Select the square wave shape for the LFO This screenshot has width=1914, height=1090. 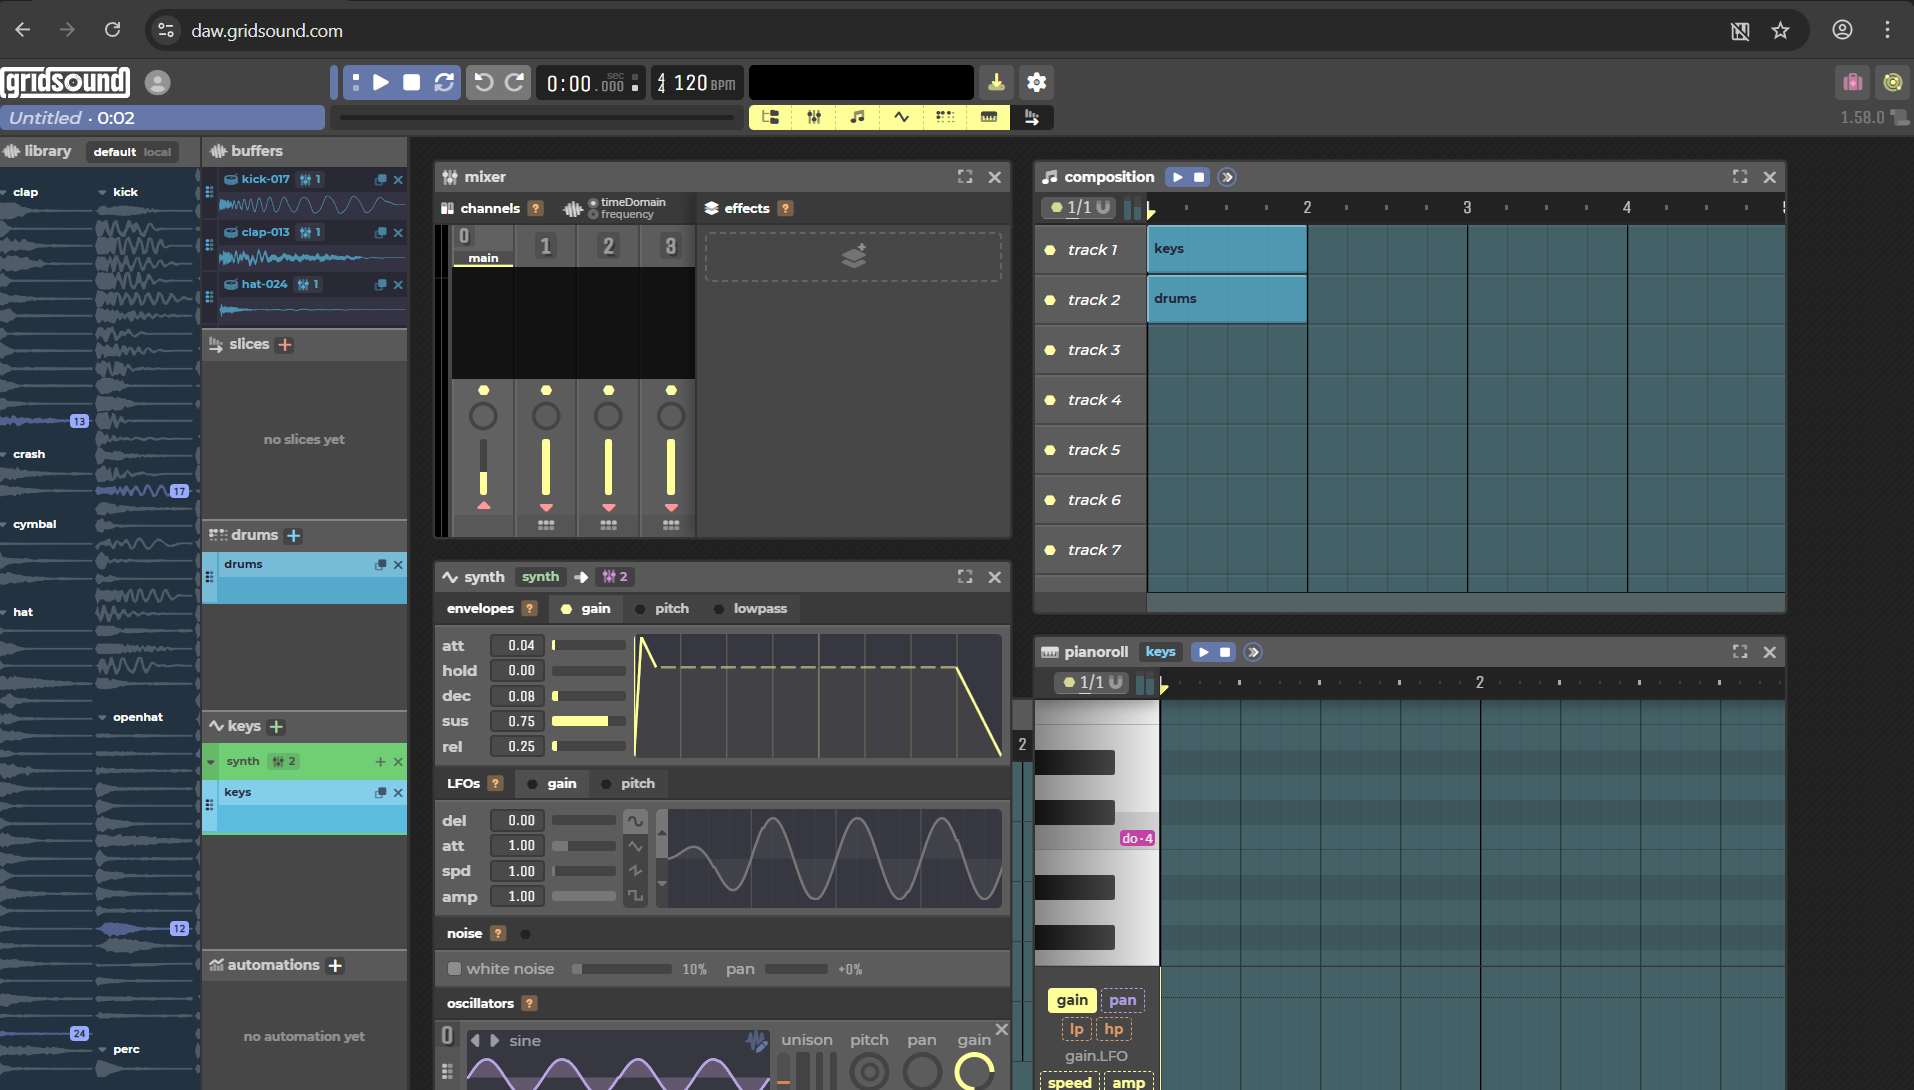point(636,896)
